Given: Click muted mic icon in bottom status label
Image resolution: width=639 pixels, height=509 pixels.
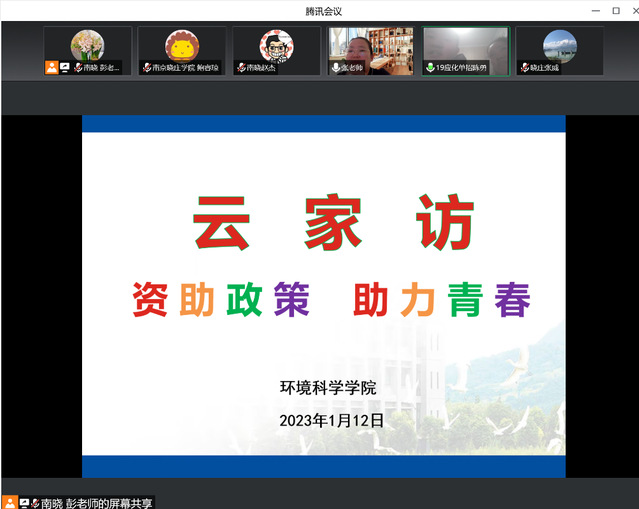Looking at the screenshot, I should pyautogui.click(x=35, y=502).
